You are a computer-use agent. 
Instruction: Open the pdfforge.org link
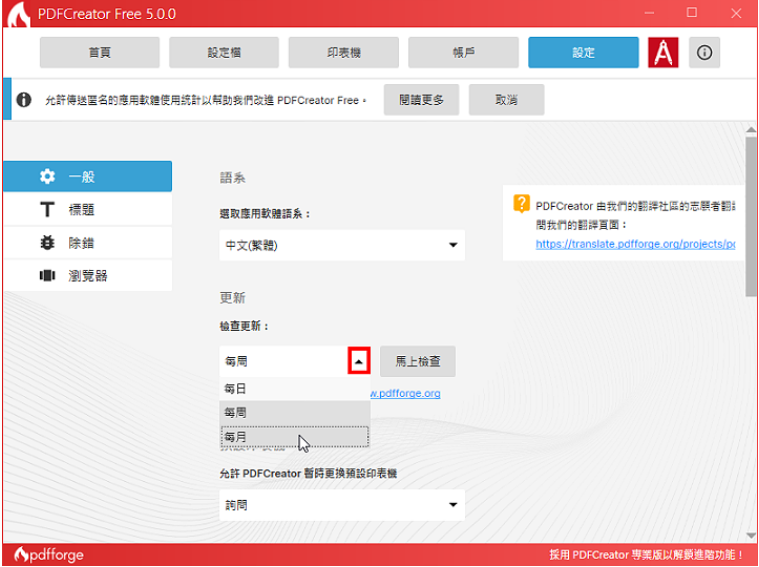coord(406,393)
